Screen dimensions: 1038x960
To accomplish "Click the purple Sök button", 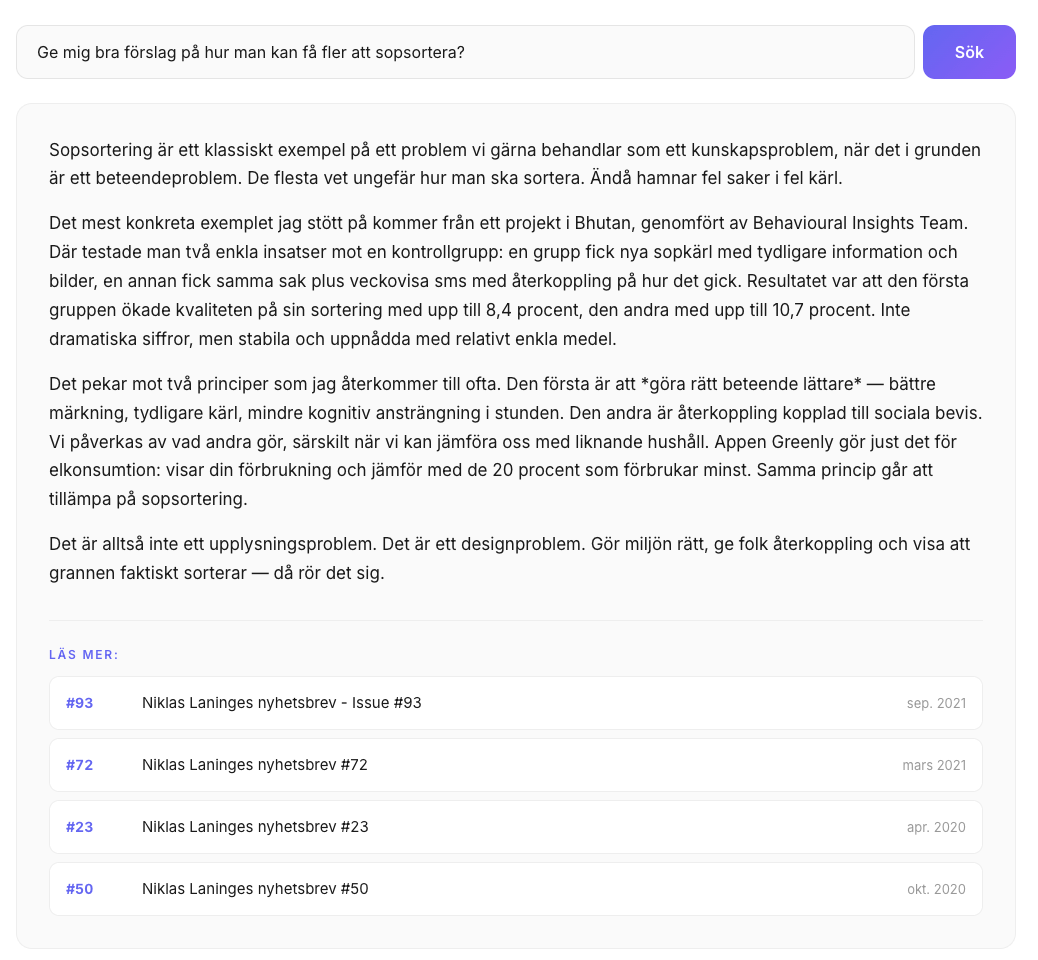I will [968, 52].
